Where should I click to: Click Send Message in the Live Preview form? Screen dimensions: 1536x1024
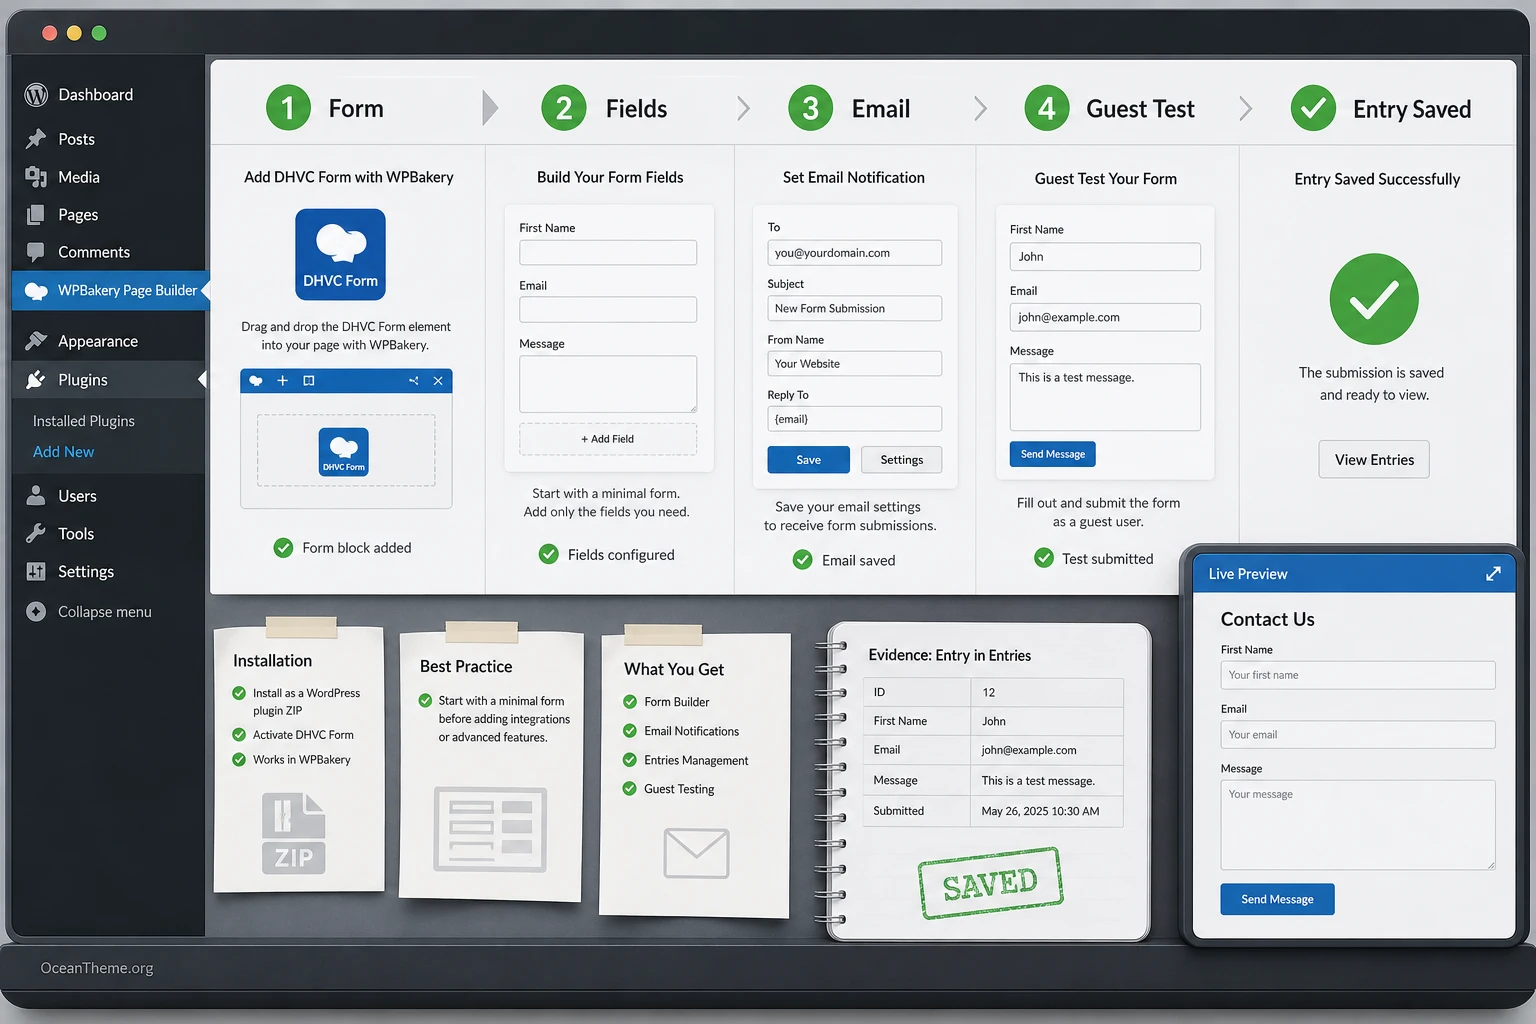(1277, 899)
